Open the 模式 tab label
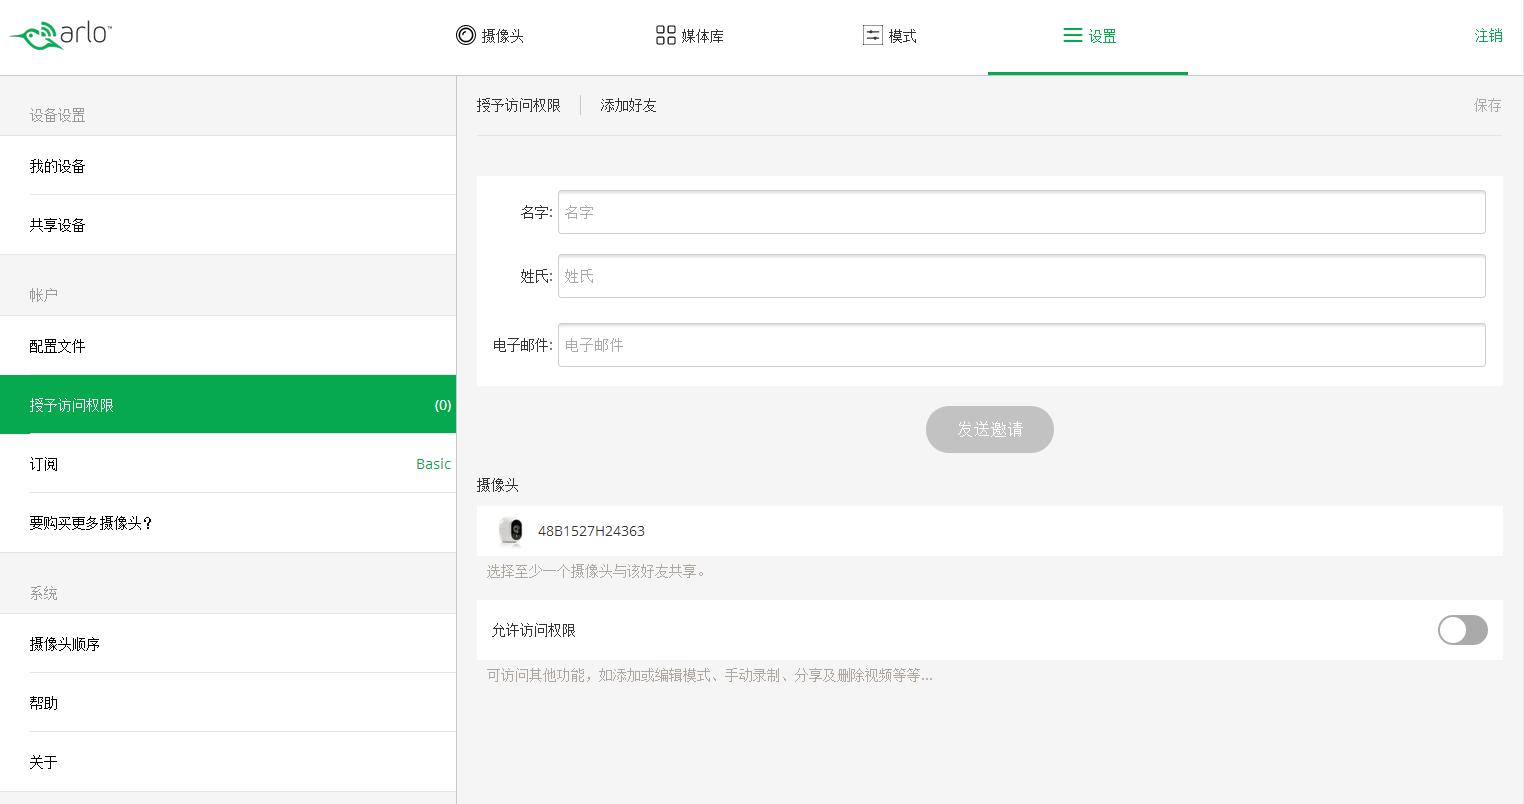1524x804 pixels. point(903,36)
